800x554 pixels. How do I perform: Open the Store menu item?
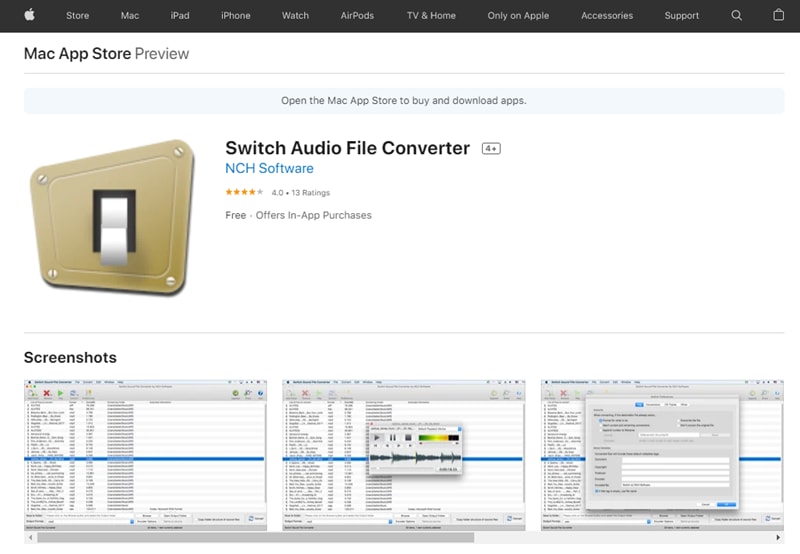(x=78, y=16)
